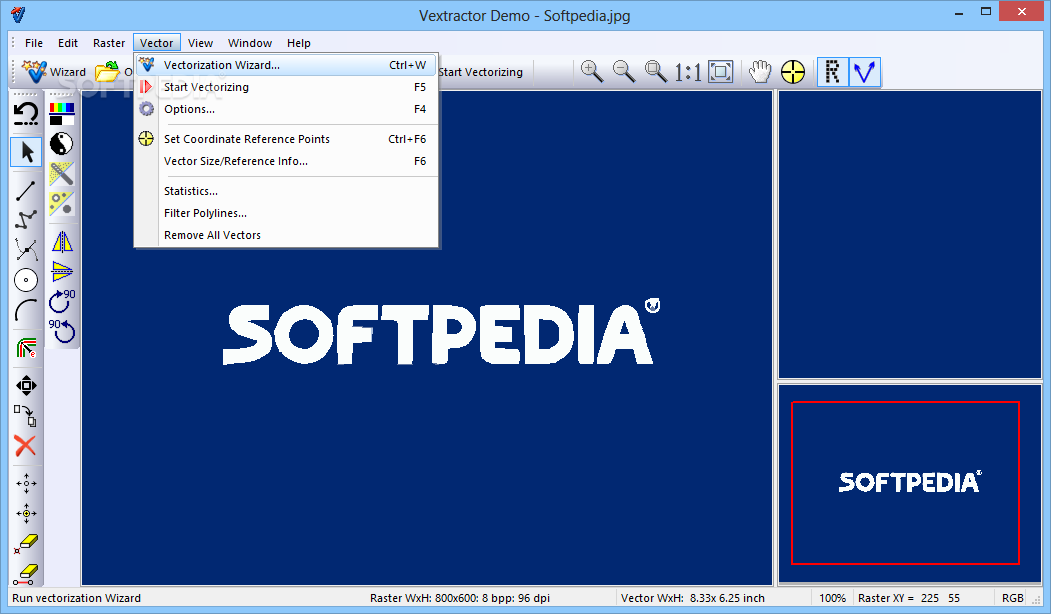Click the copy objects tool icon
The image size is (1051, 614).
pos(26,416)
